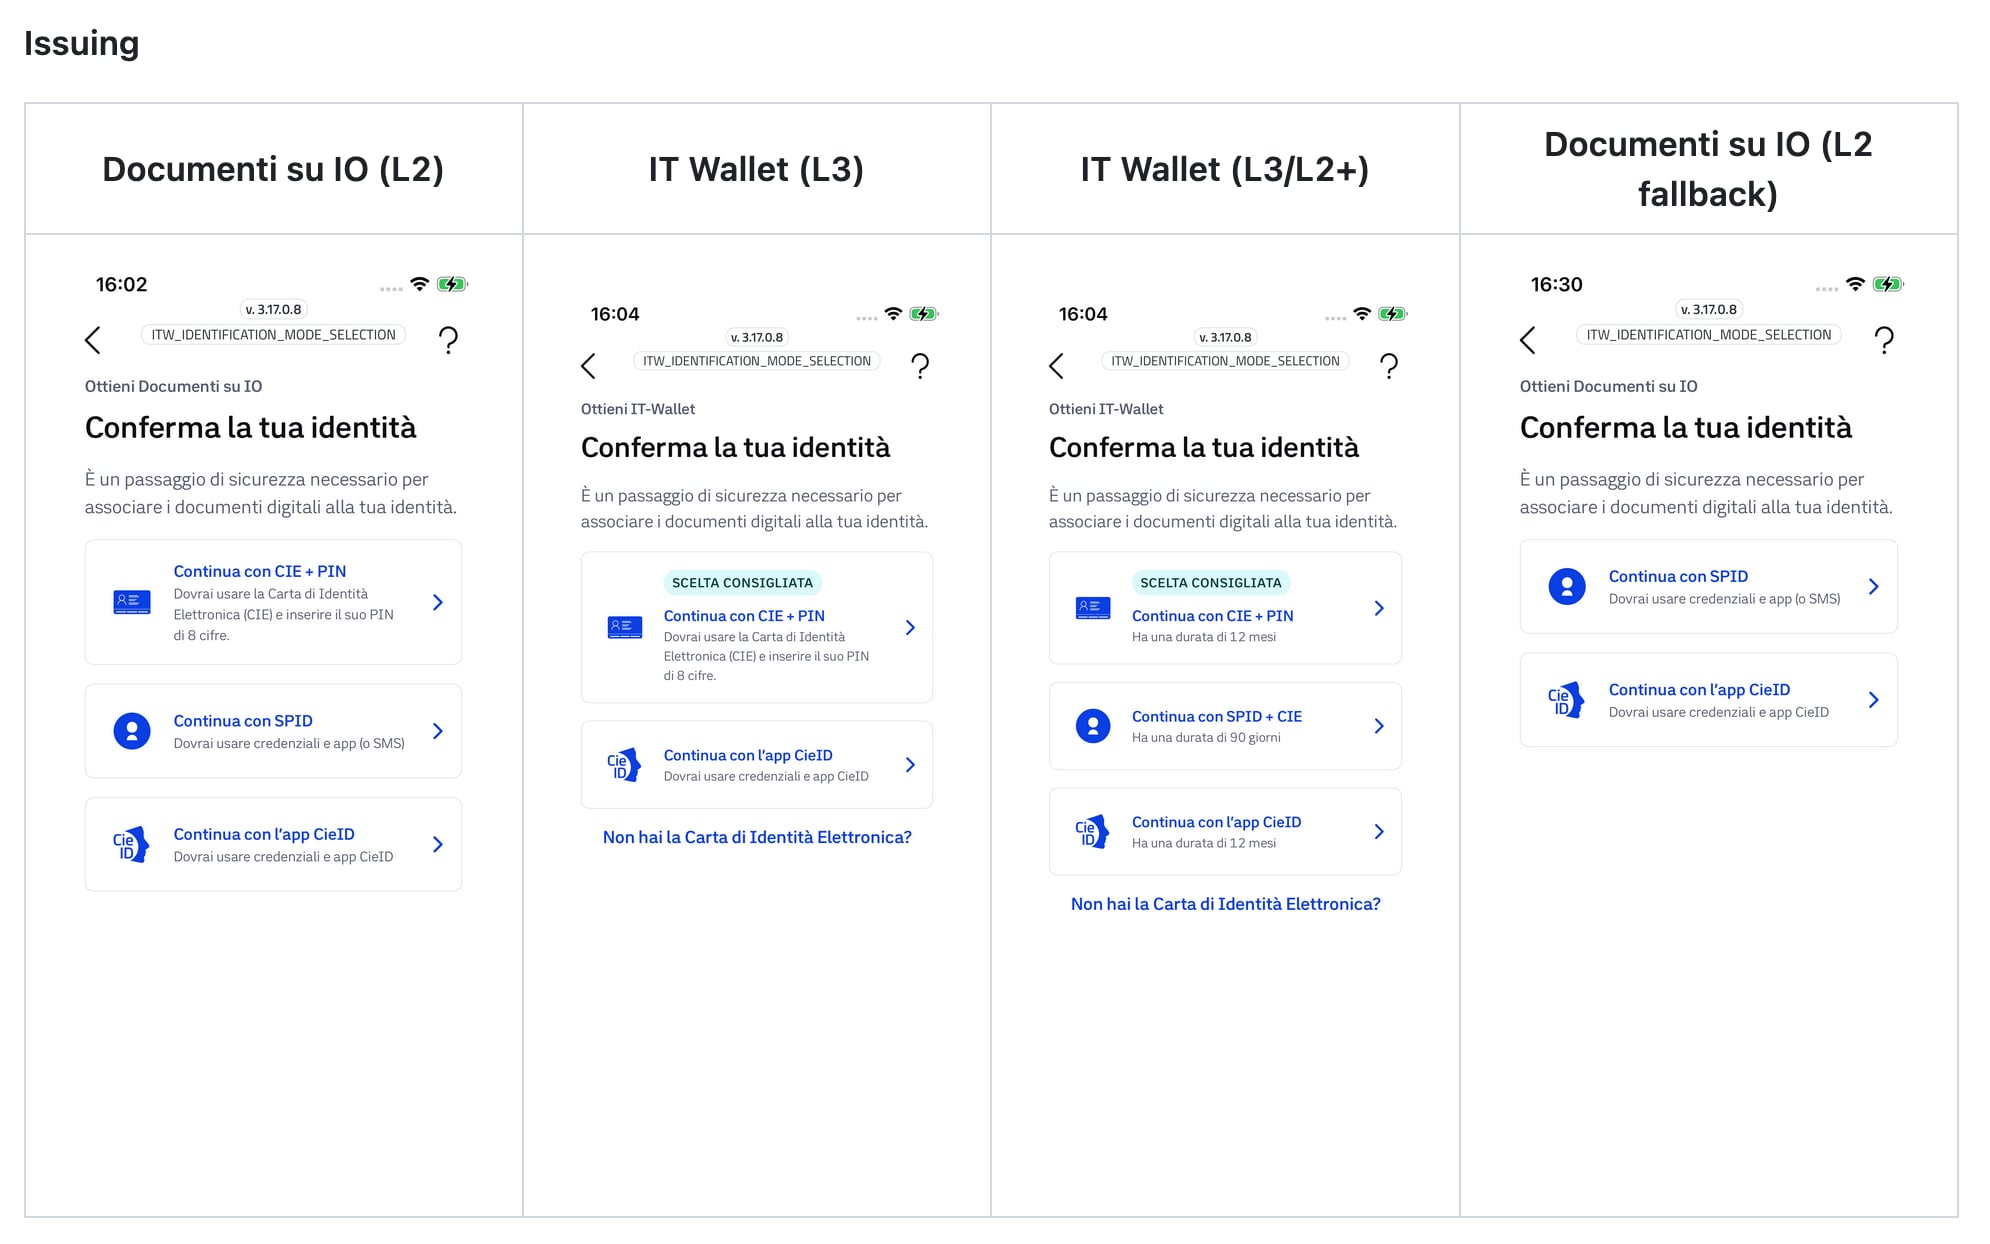Image resolution: width=1990 pixels, height=1244 pixels.
Task: Click chevron of CIE + PIN in L2 screen
Action: [438, 602]
